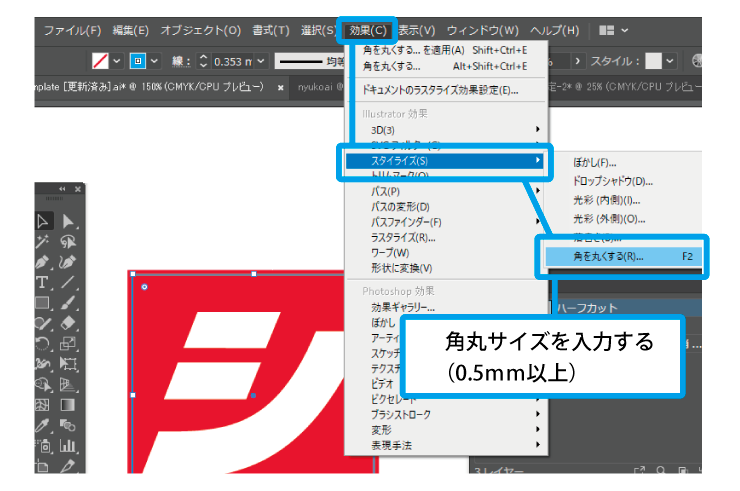
Task: Select the Warp tool
Action: 43,364
